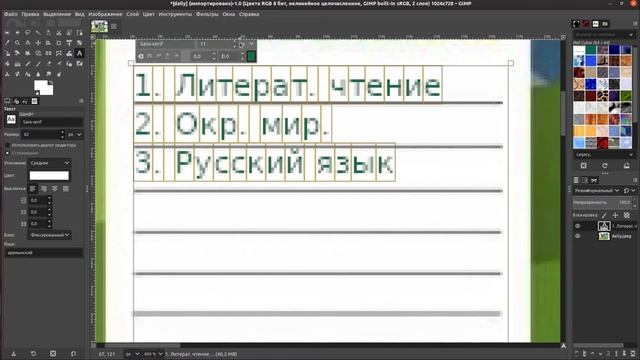640x360 pixels.
Task: Select the leopard pattern swatch
Action: click(x=602, y=96)
